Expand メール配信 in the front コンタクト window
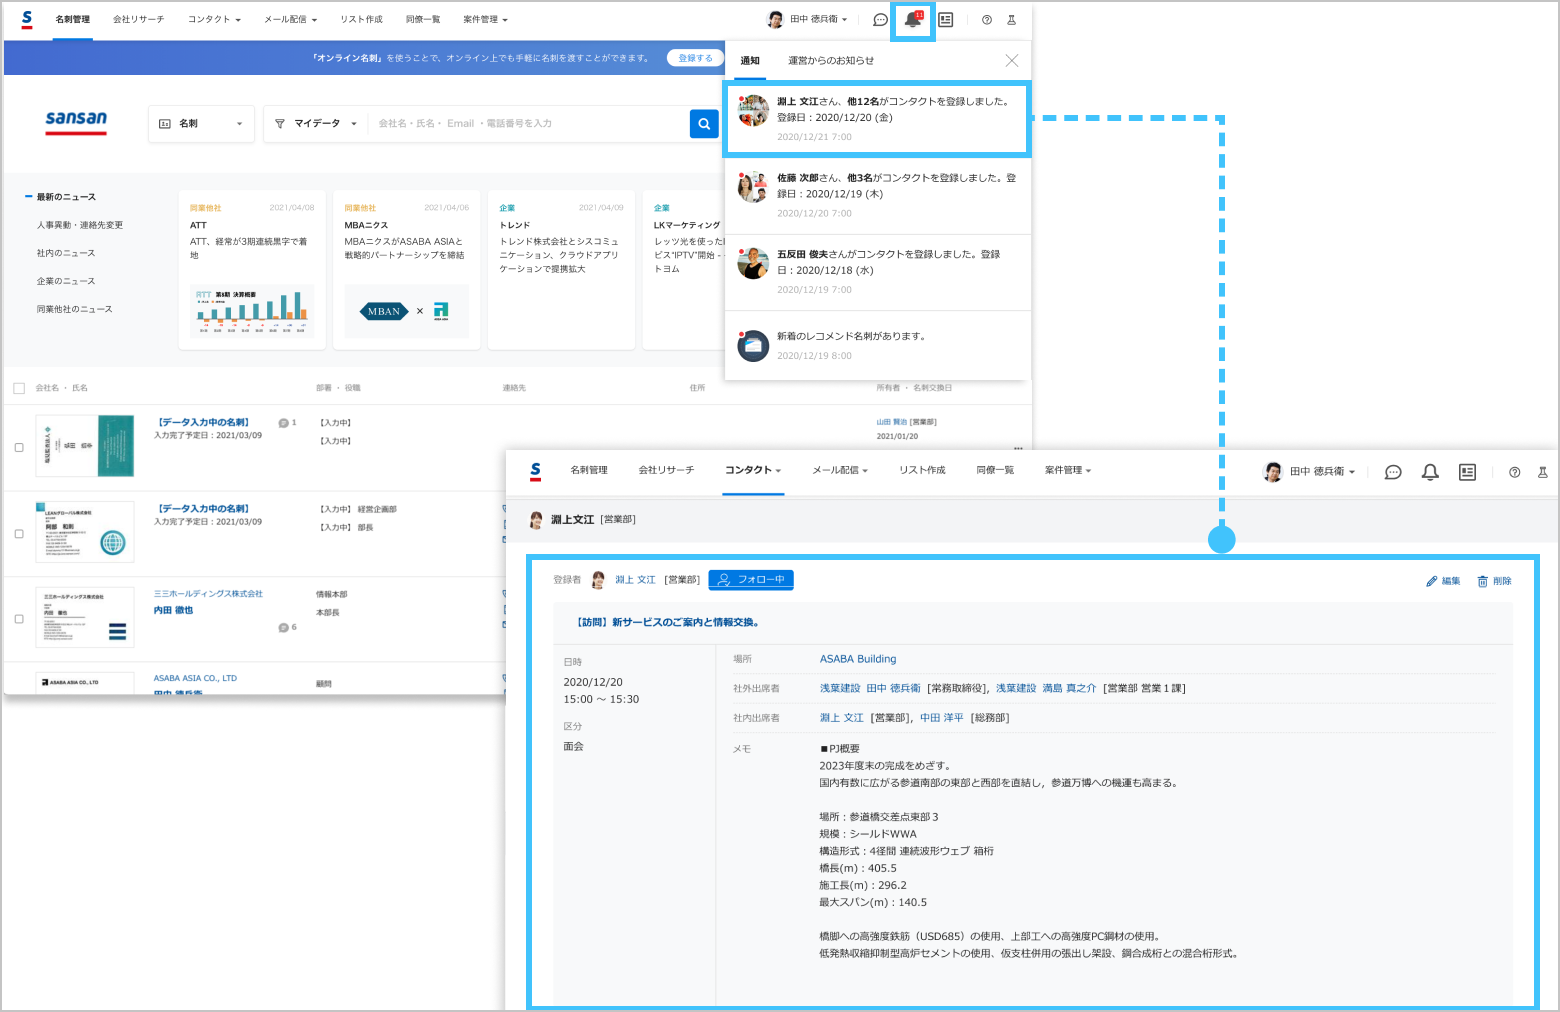The height and width of the screenshot is (1012, 1560). (x=840, y=470)
